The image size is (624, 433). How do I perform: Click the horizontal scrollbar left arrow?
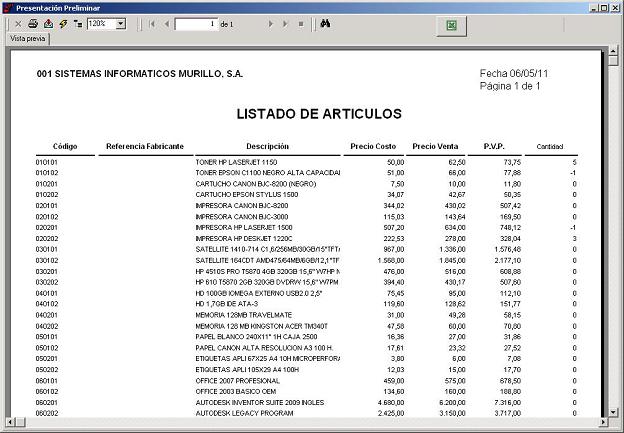[x=10, y=421]
